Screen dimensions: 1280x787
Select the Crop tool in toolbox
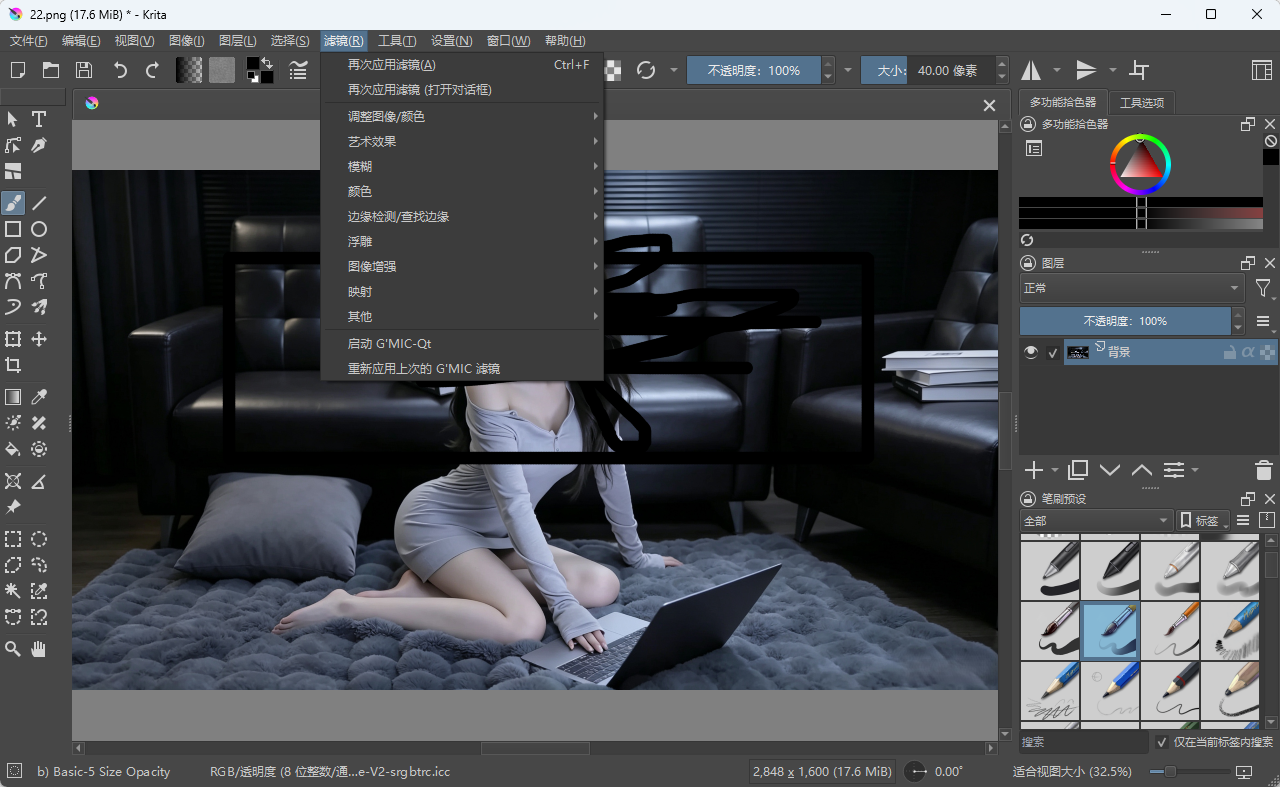(x=13, y=365)
